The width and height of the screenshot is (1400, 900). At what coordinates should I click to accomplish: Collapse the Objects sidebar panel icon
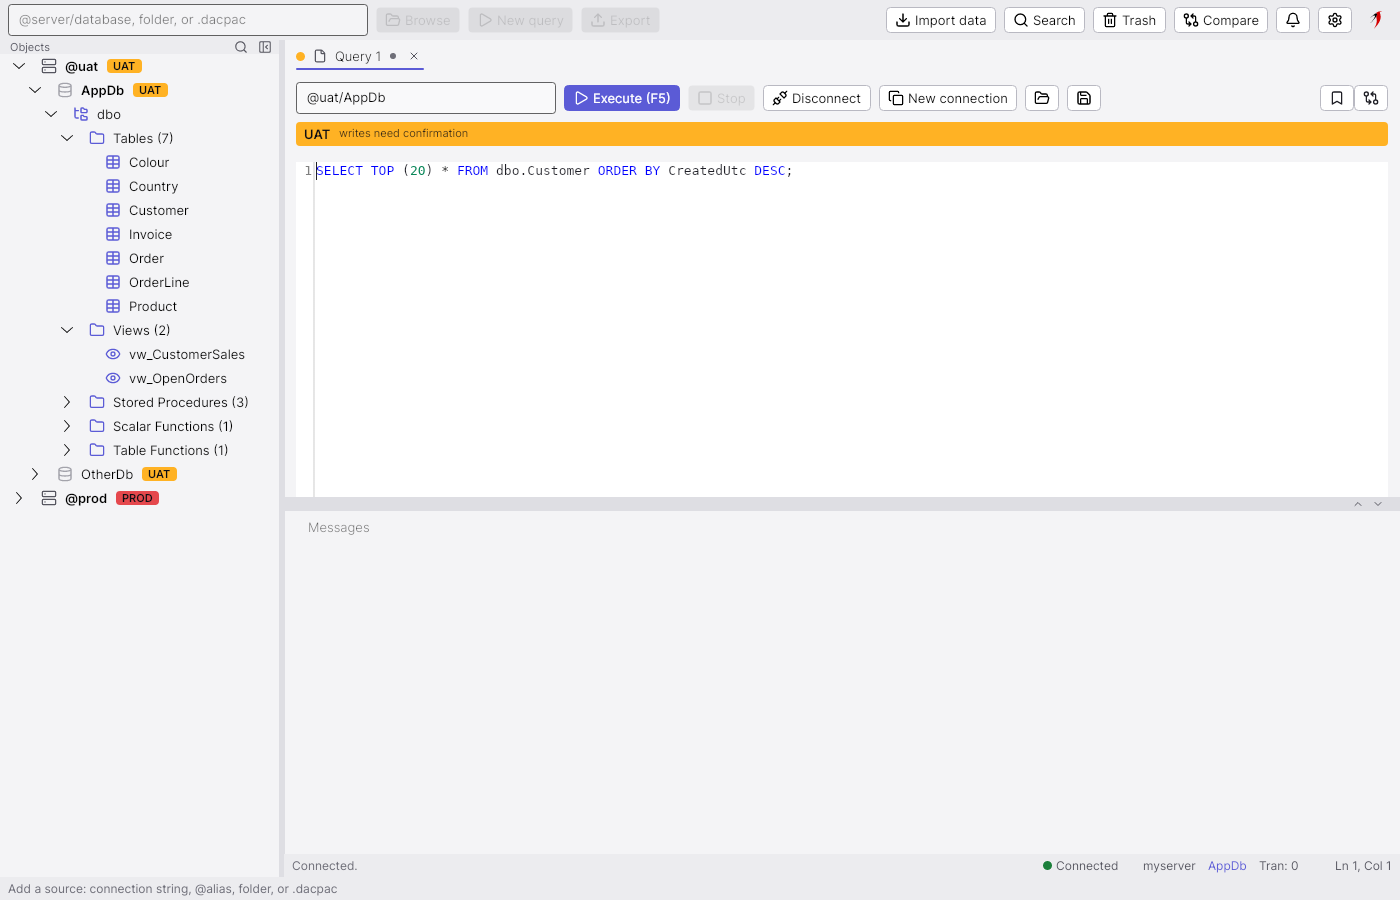[x=265, y=47]
